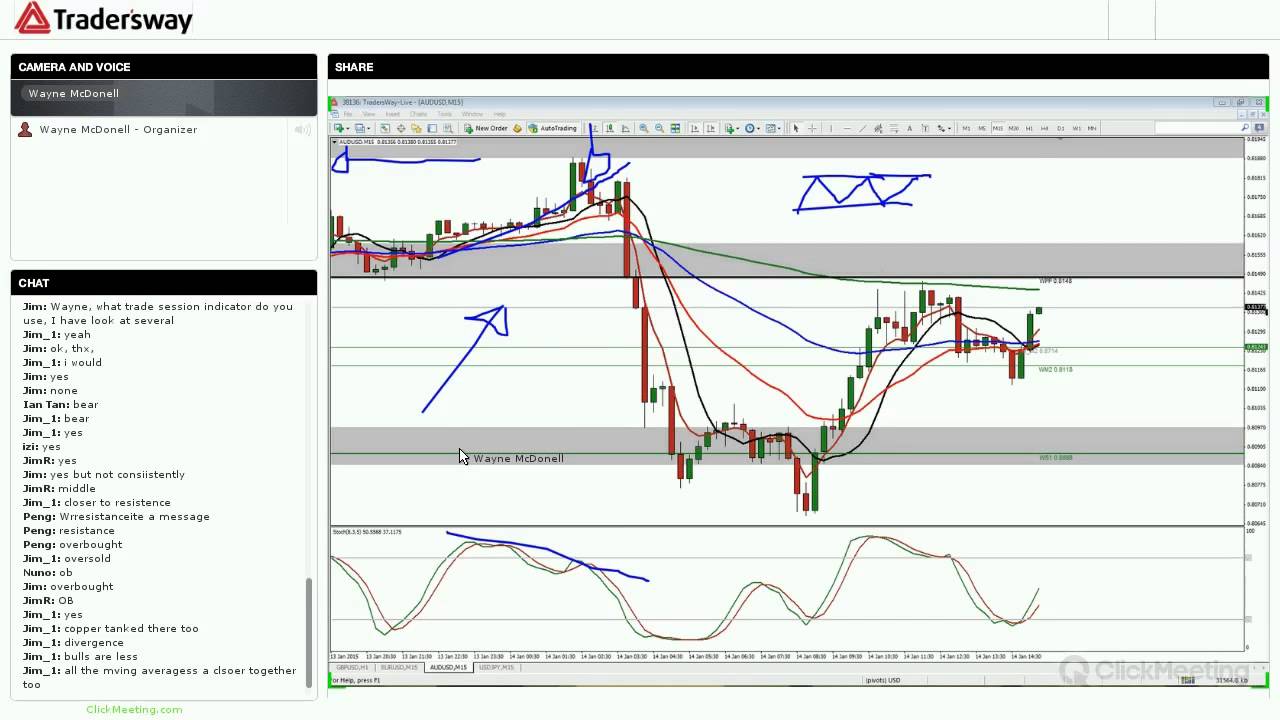Open the Strategy Tester icon

448,128
